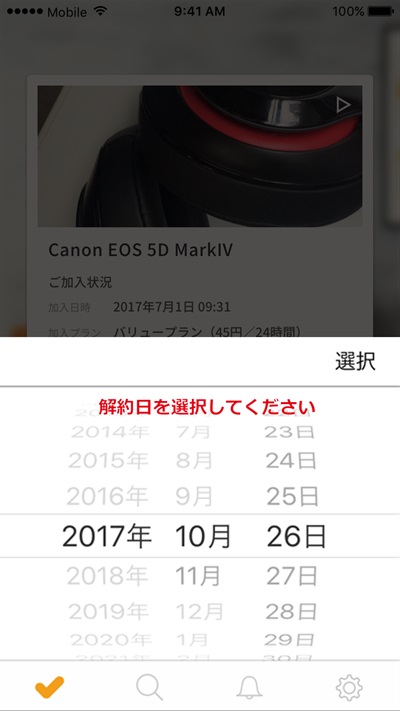The height and width of the screenshot is (711, 400).
Task: Open the notifications bell tab
Action: 249,687
